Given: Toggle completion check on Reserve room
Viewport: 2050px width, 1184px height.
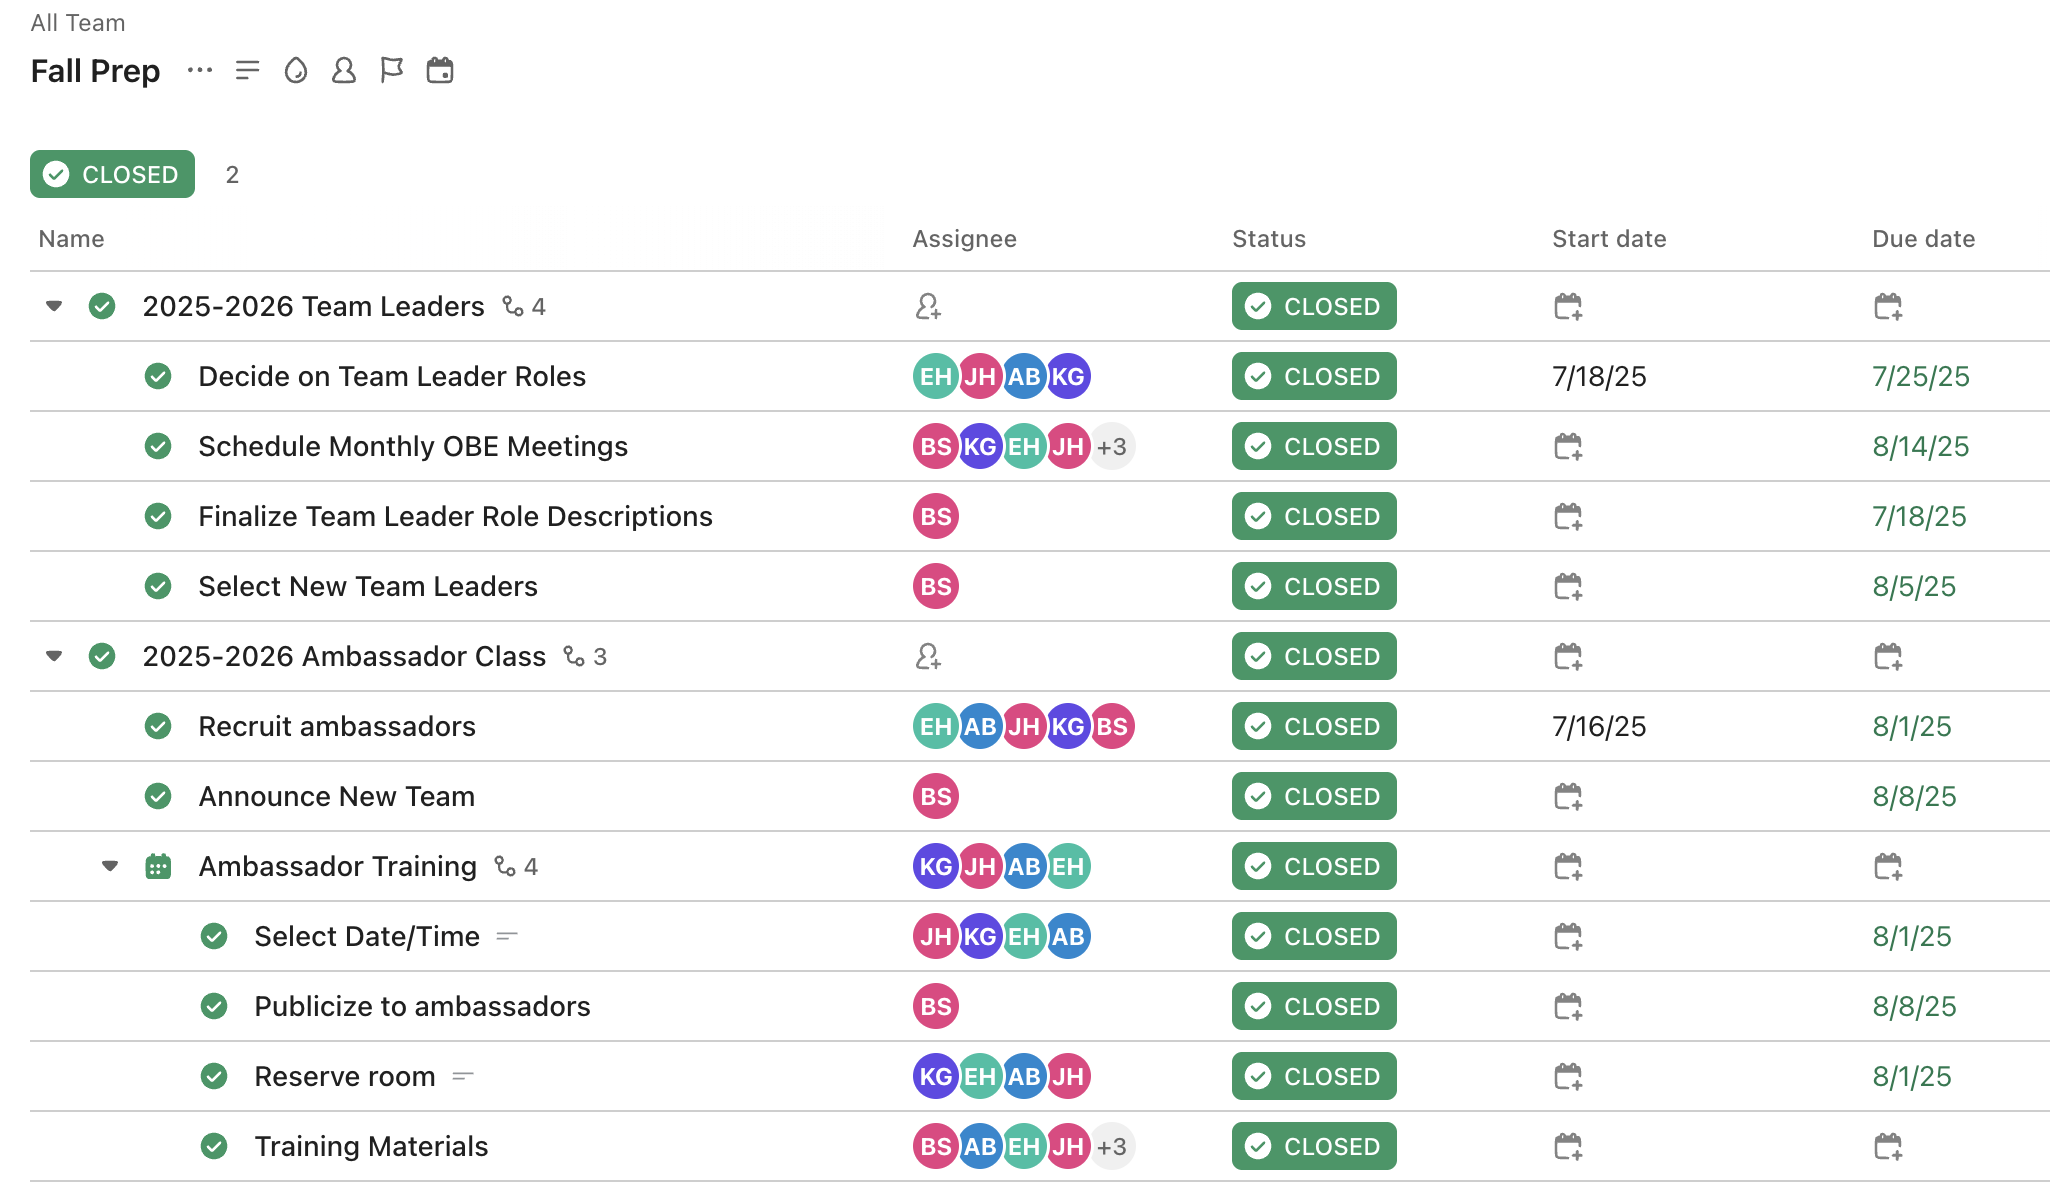Looking at the screenshot, I should pyautogui.click(x=214, y=1076).
